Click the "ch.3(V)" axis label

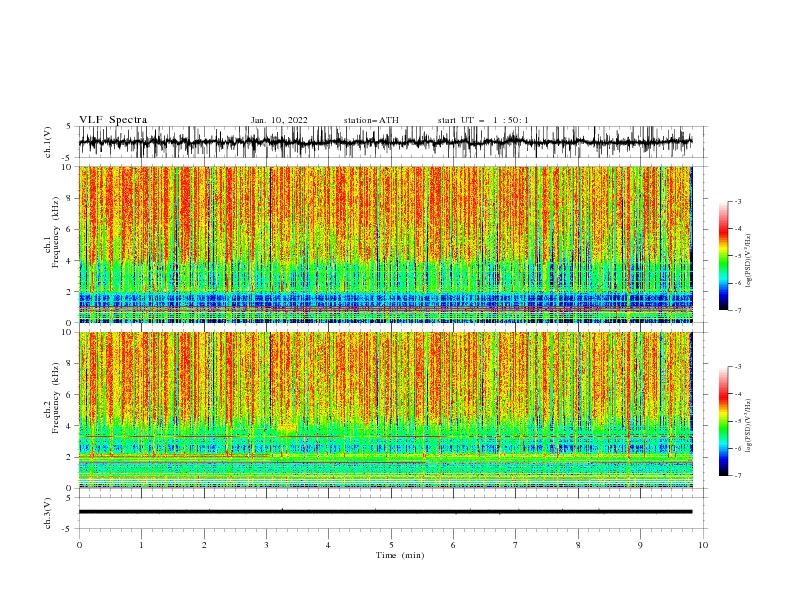48,513
